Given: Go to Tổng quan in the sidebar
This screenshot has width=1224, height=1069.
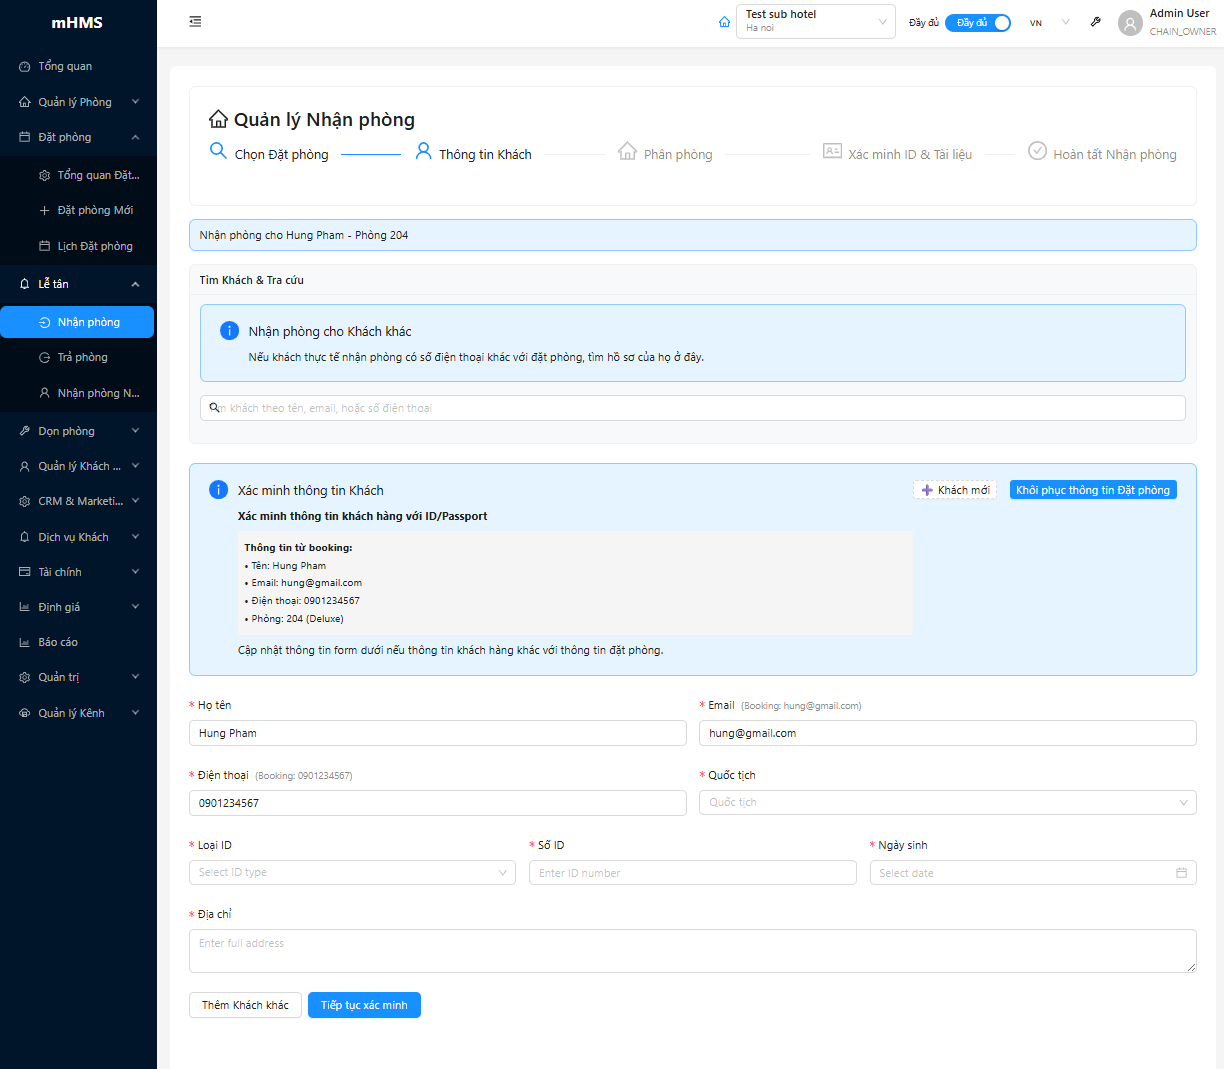Looking at the screenshot, I should 65,66.
